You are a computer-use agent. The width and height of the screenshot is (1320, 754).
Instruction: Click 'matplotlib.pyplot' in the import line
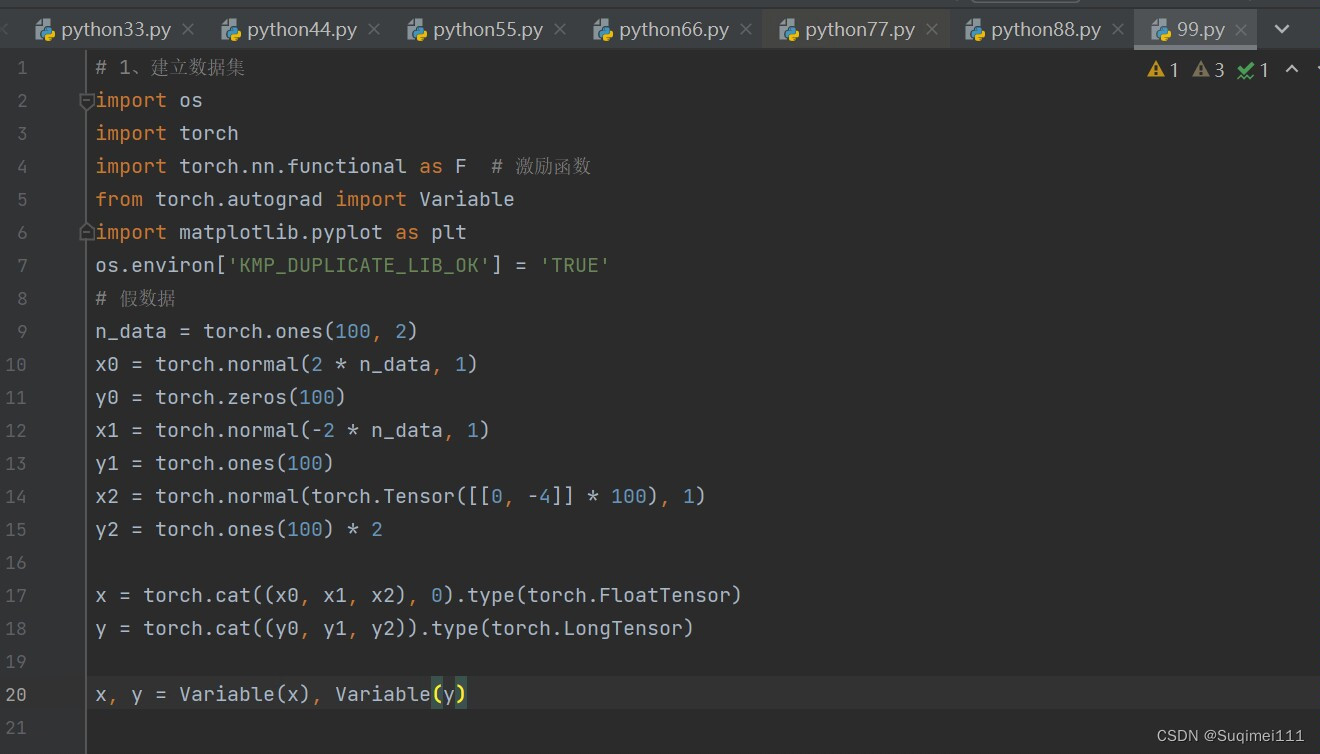pos(281,232)
